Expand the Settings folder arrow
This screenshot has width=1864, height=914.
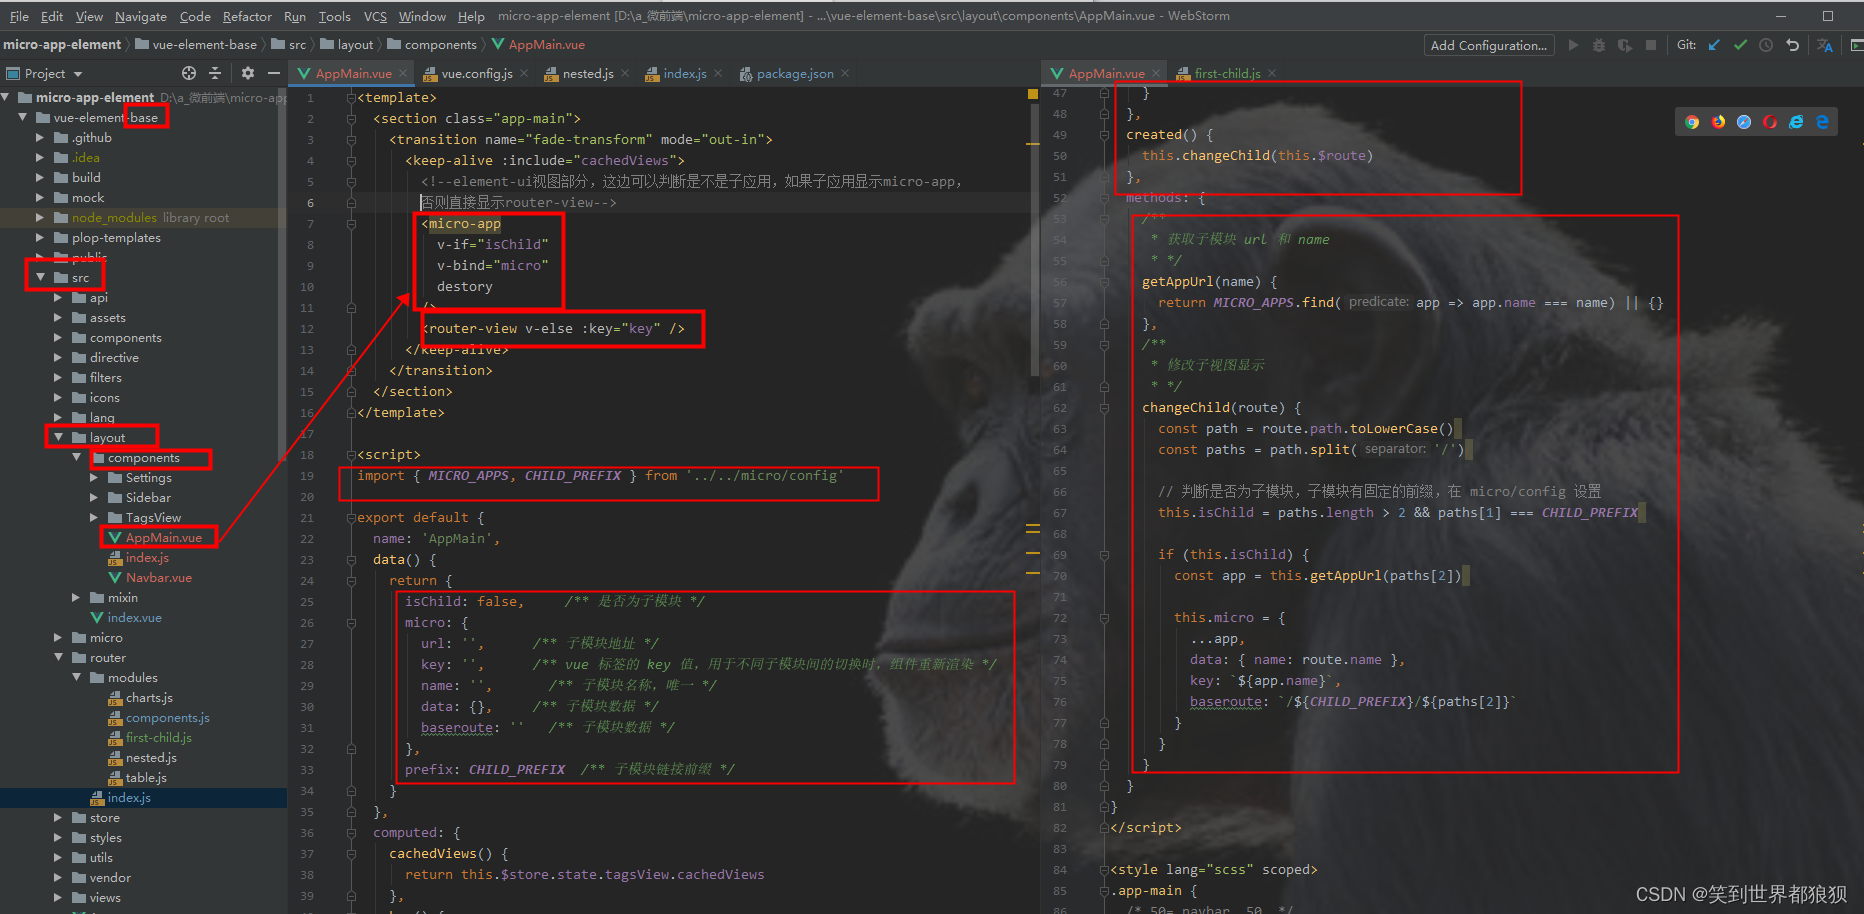(x=94, y=477)
